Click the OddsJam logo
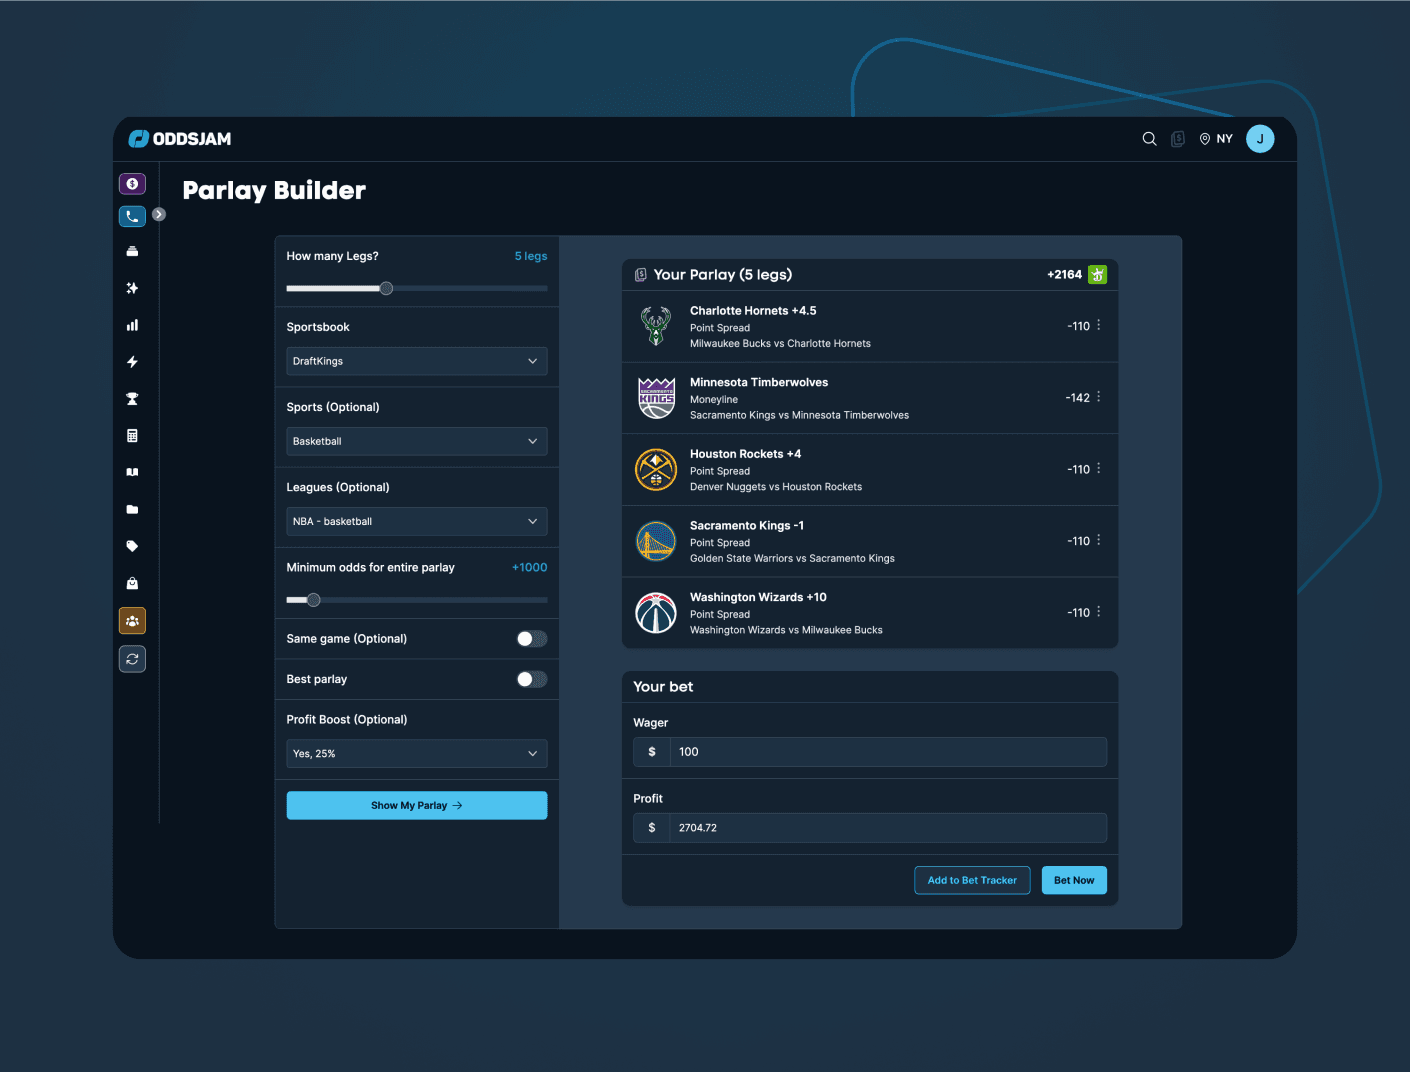 click(180, 139)
